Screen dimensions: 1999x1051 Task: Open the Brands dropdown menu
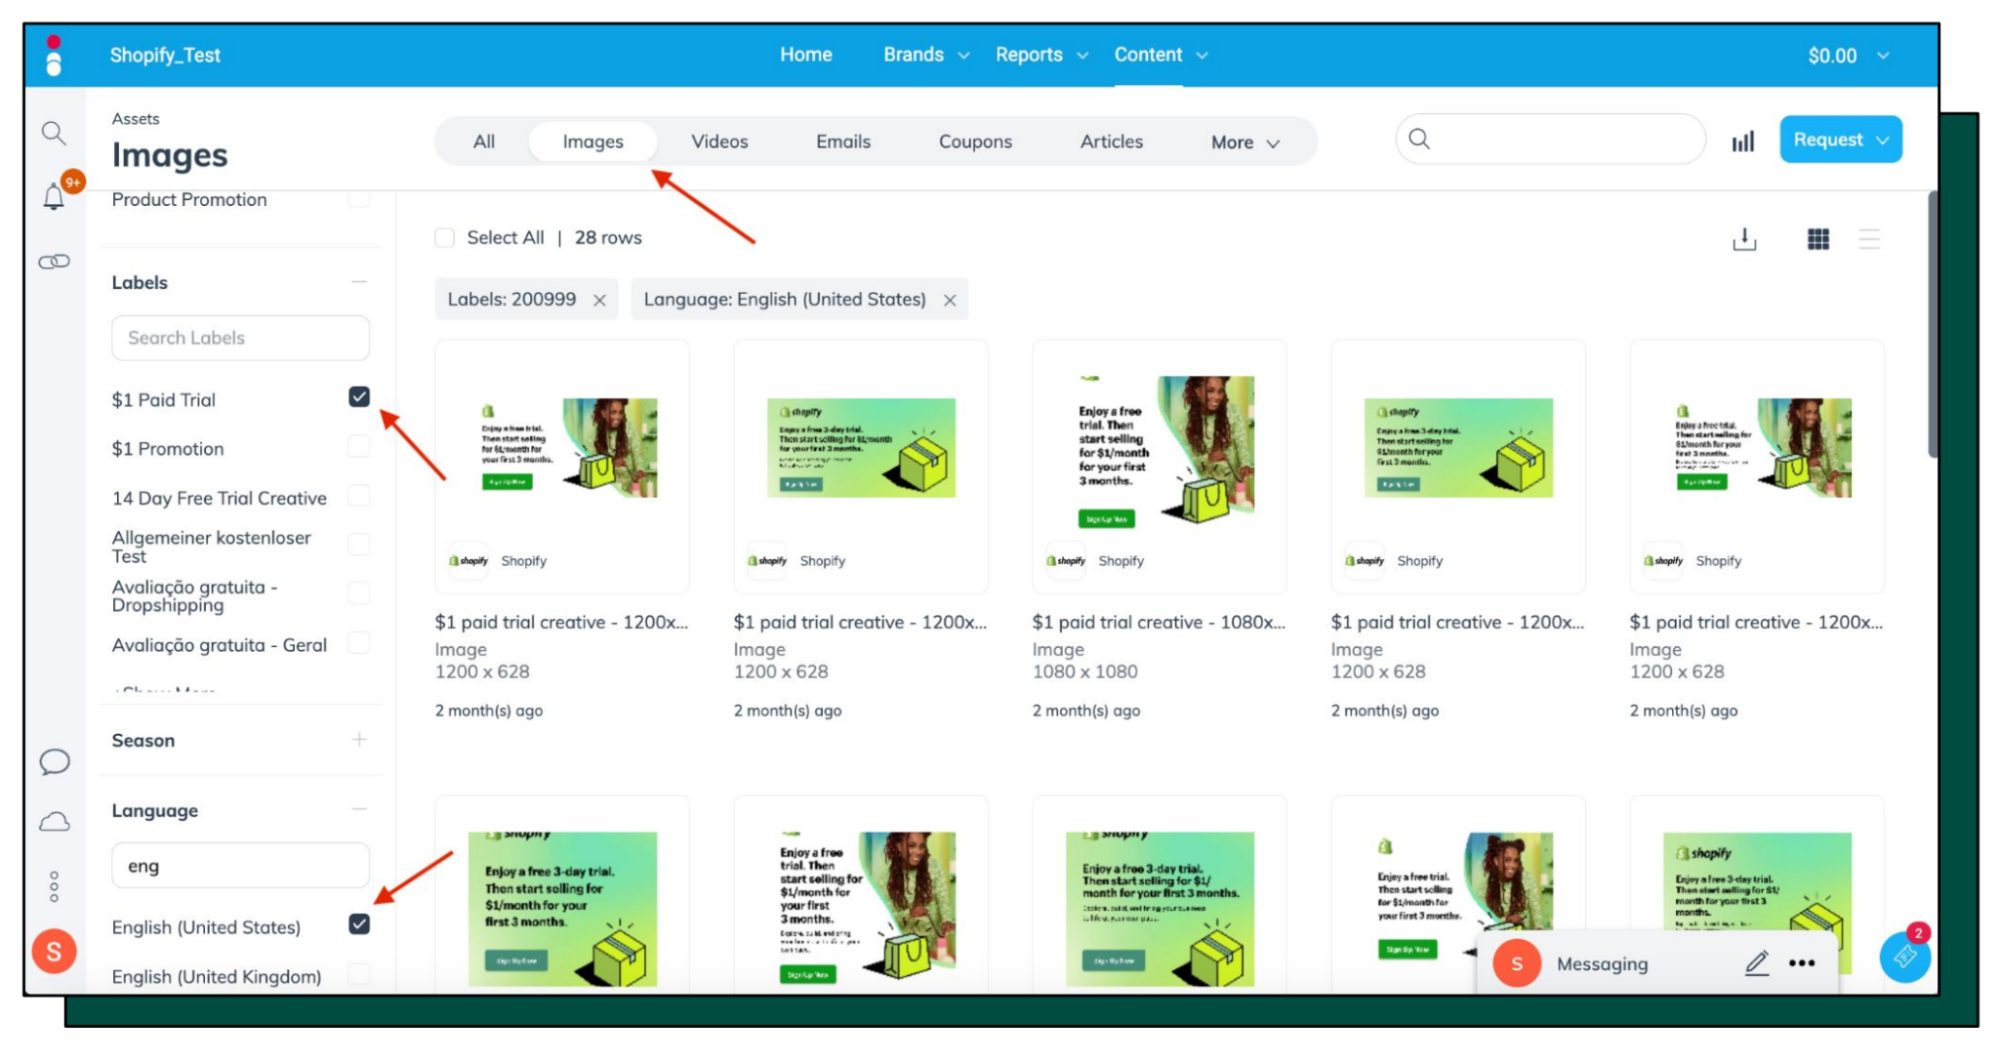click(x=926, y=55)
